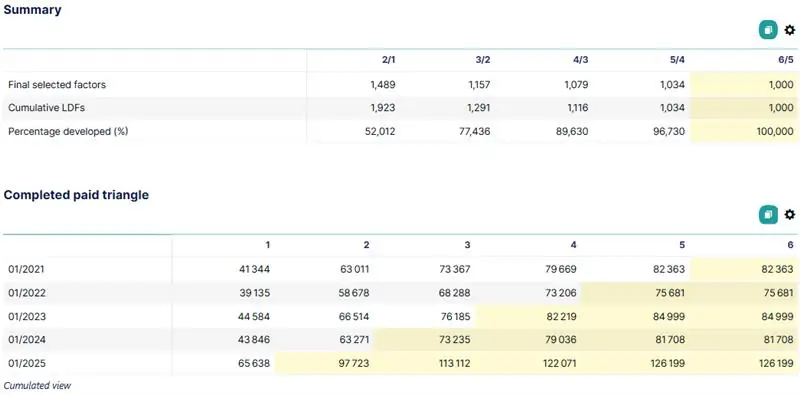Select development period 4 column header

574,245
